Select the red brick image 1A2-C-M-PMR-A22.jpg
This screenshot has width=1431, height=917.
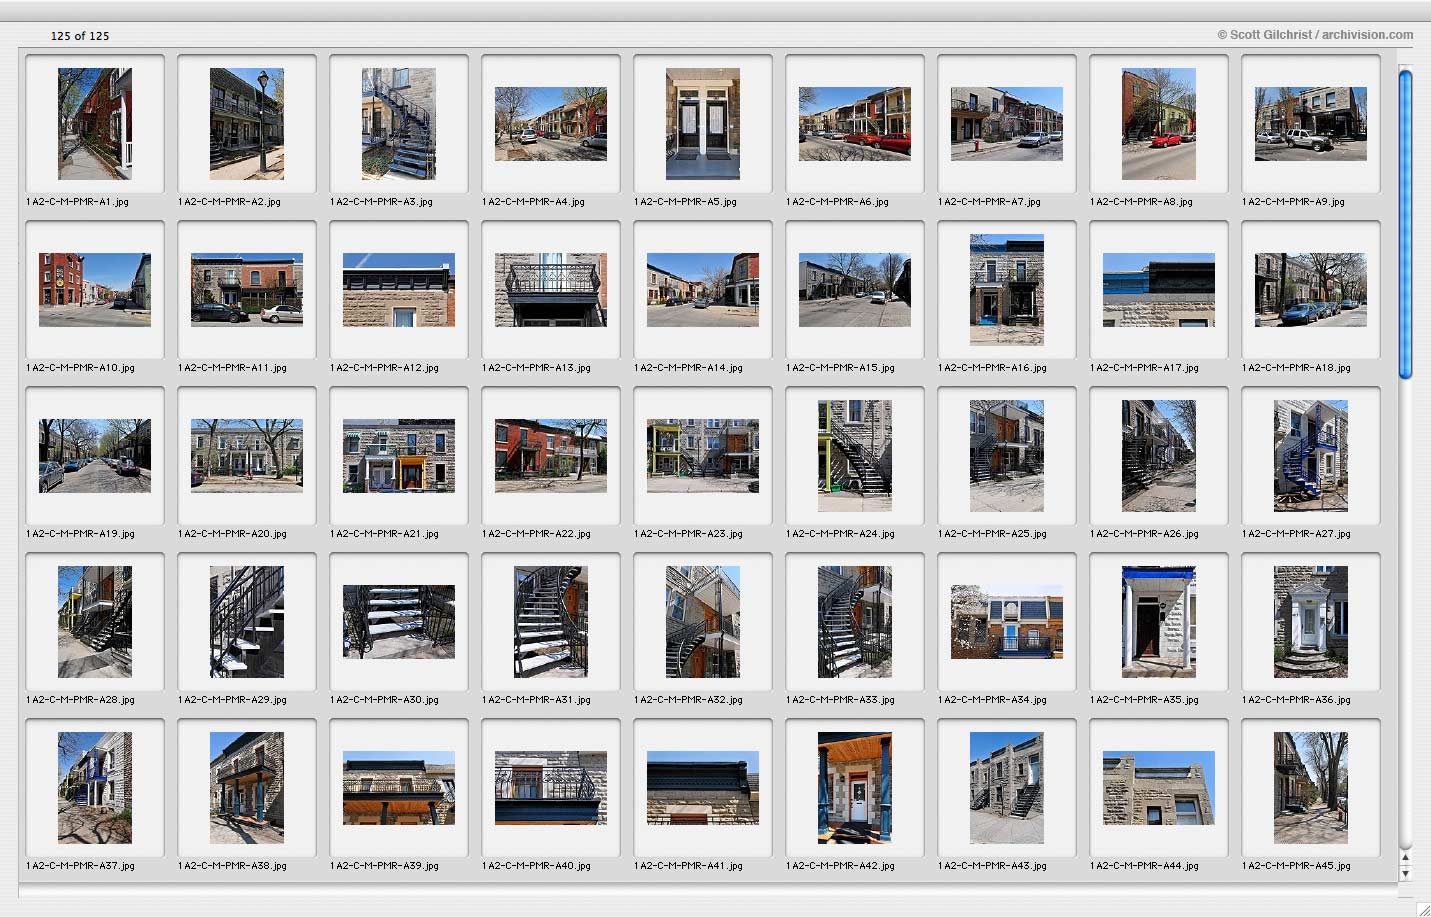[x=551, y=456]
